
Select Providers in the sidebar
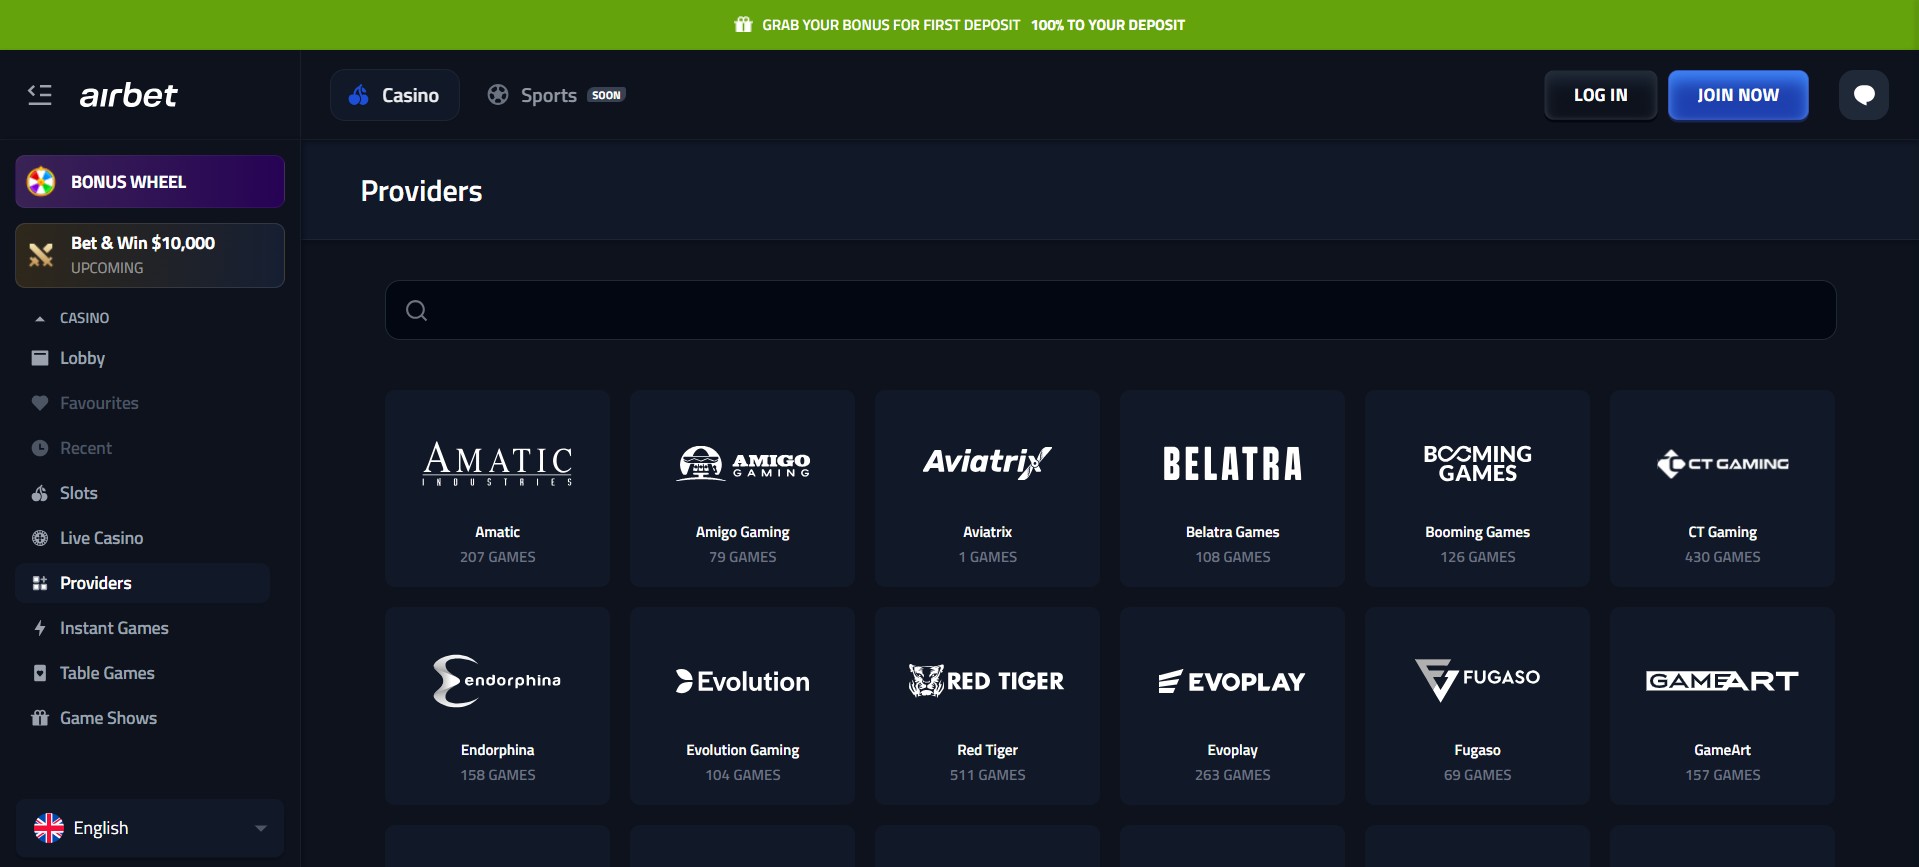143,583
